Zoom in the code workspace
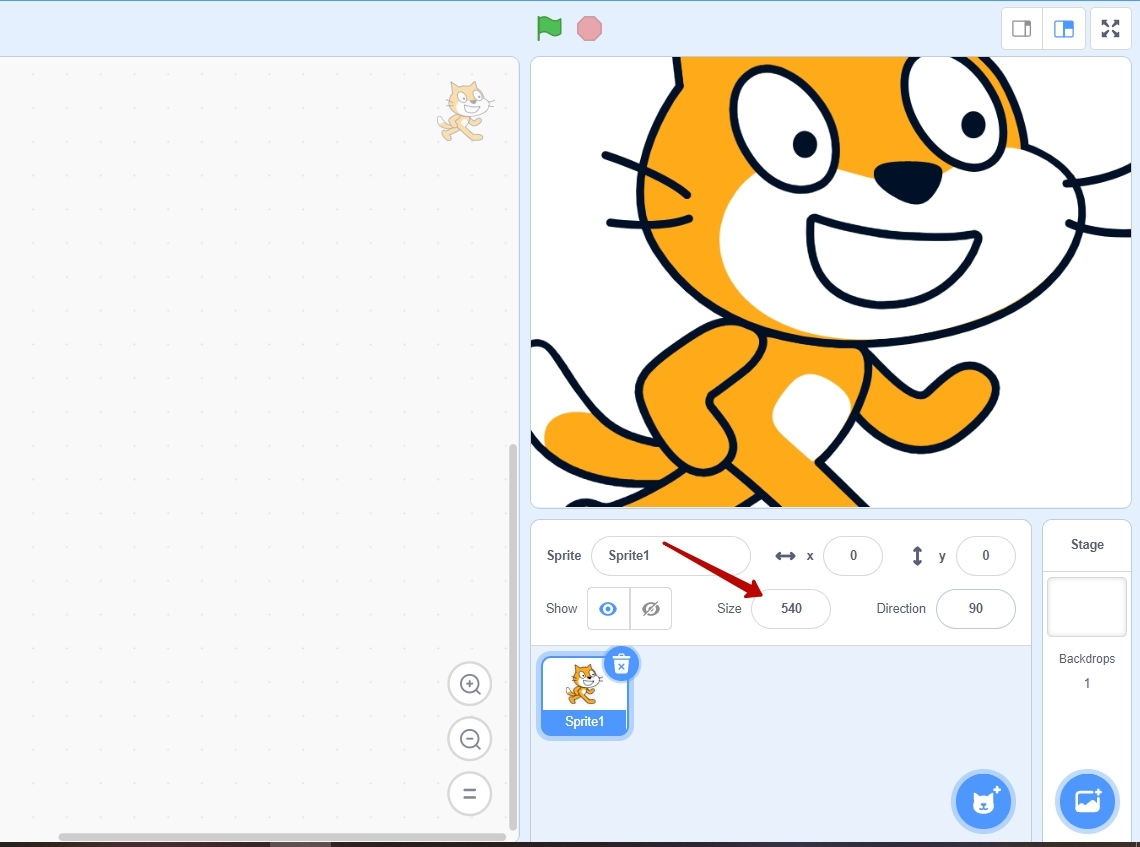This screenshot has width=1140, height=847. coord(470,684)
